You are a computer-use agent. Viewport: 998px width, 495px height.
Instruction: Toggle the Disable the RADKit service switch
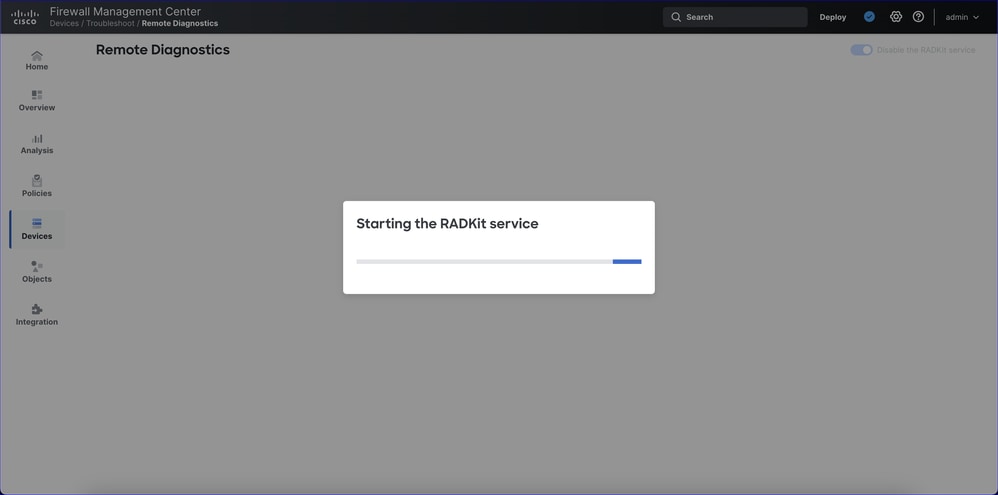coord(861,50)
